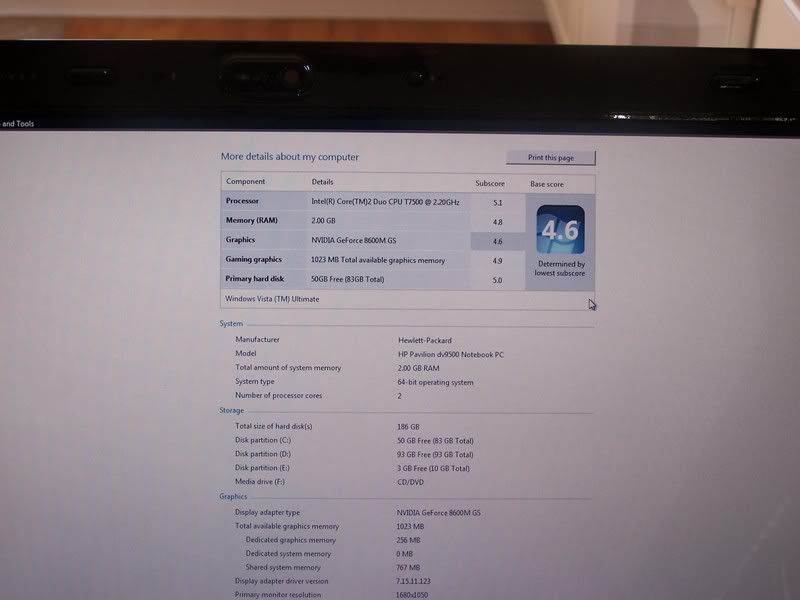The height and width of the screenshot is (600, 800).
Task: Click the Total size of hard disk(s) label
Action: coord(273,426)
